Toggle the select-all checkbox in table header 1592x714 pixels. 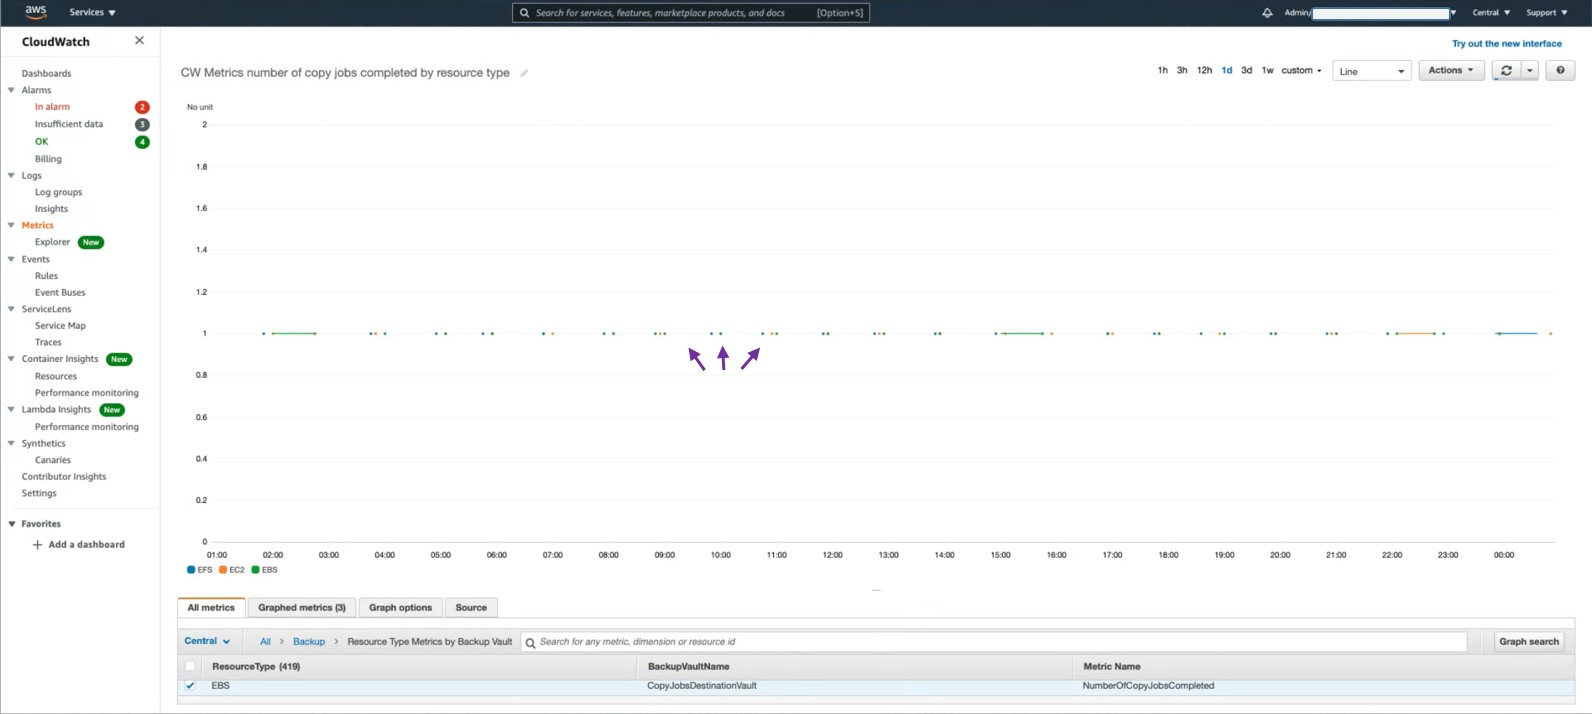190,666
